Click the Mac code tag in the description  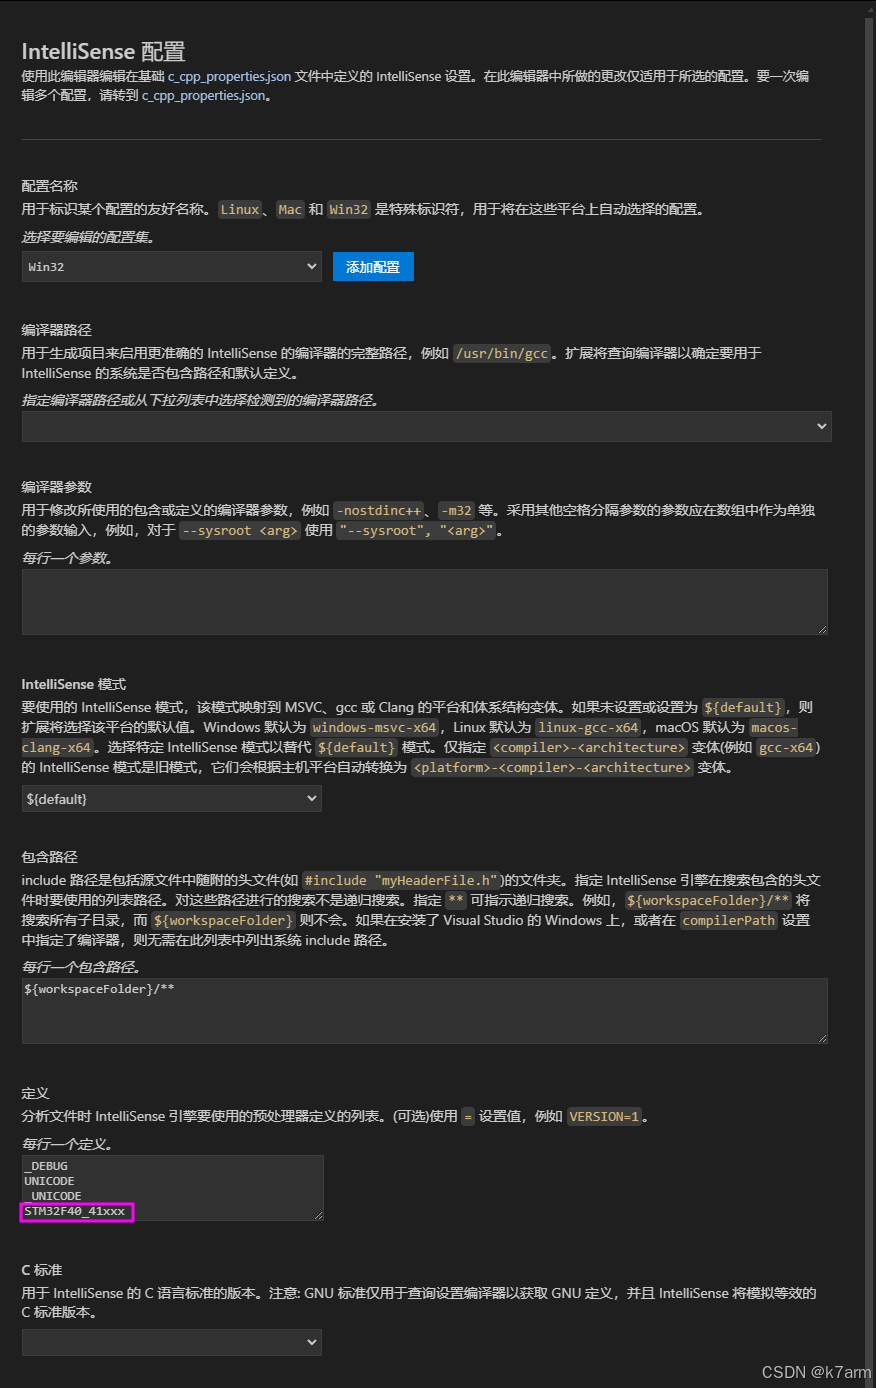click(x=290, y=209)
